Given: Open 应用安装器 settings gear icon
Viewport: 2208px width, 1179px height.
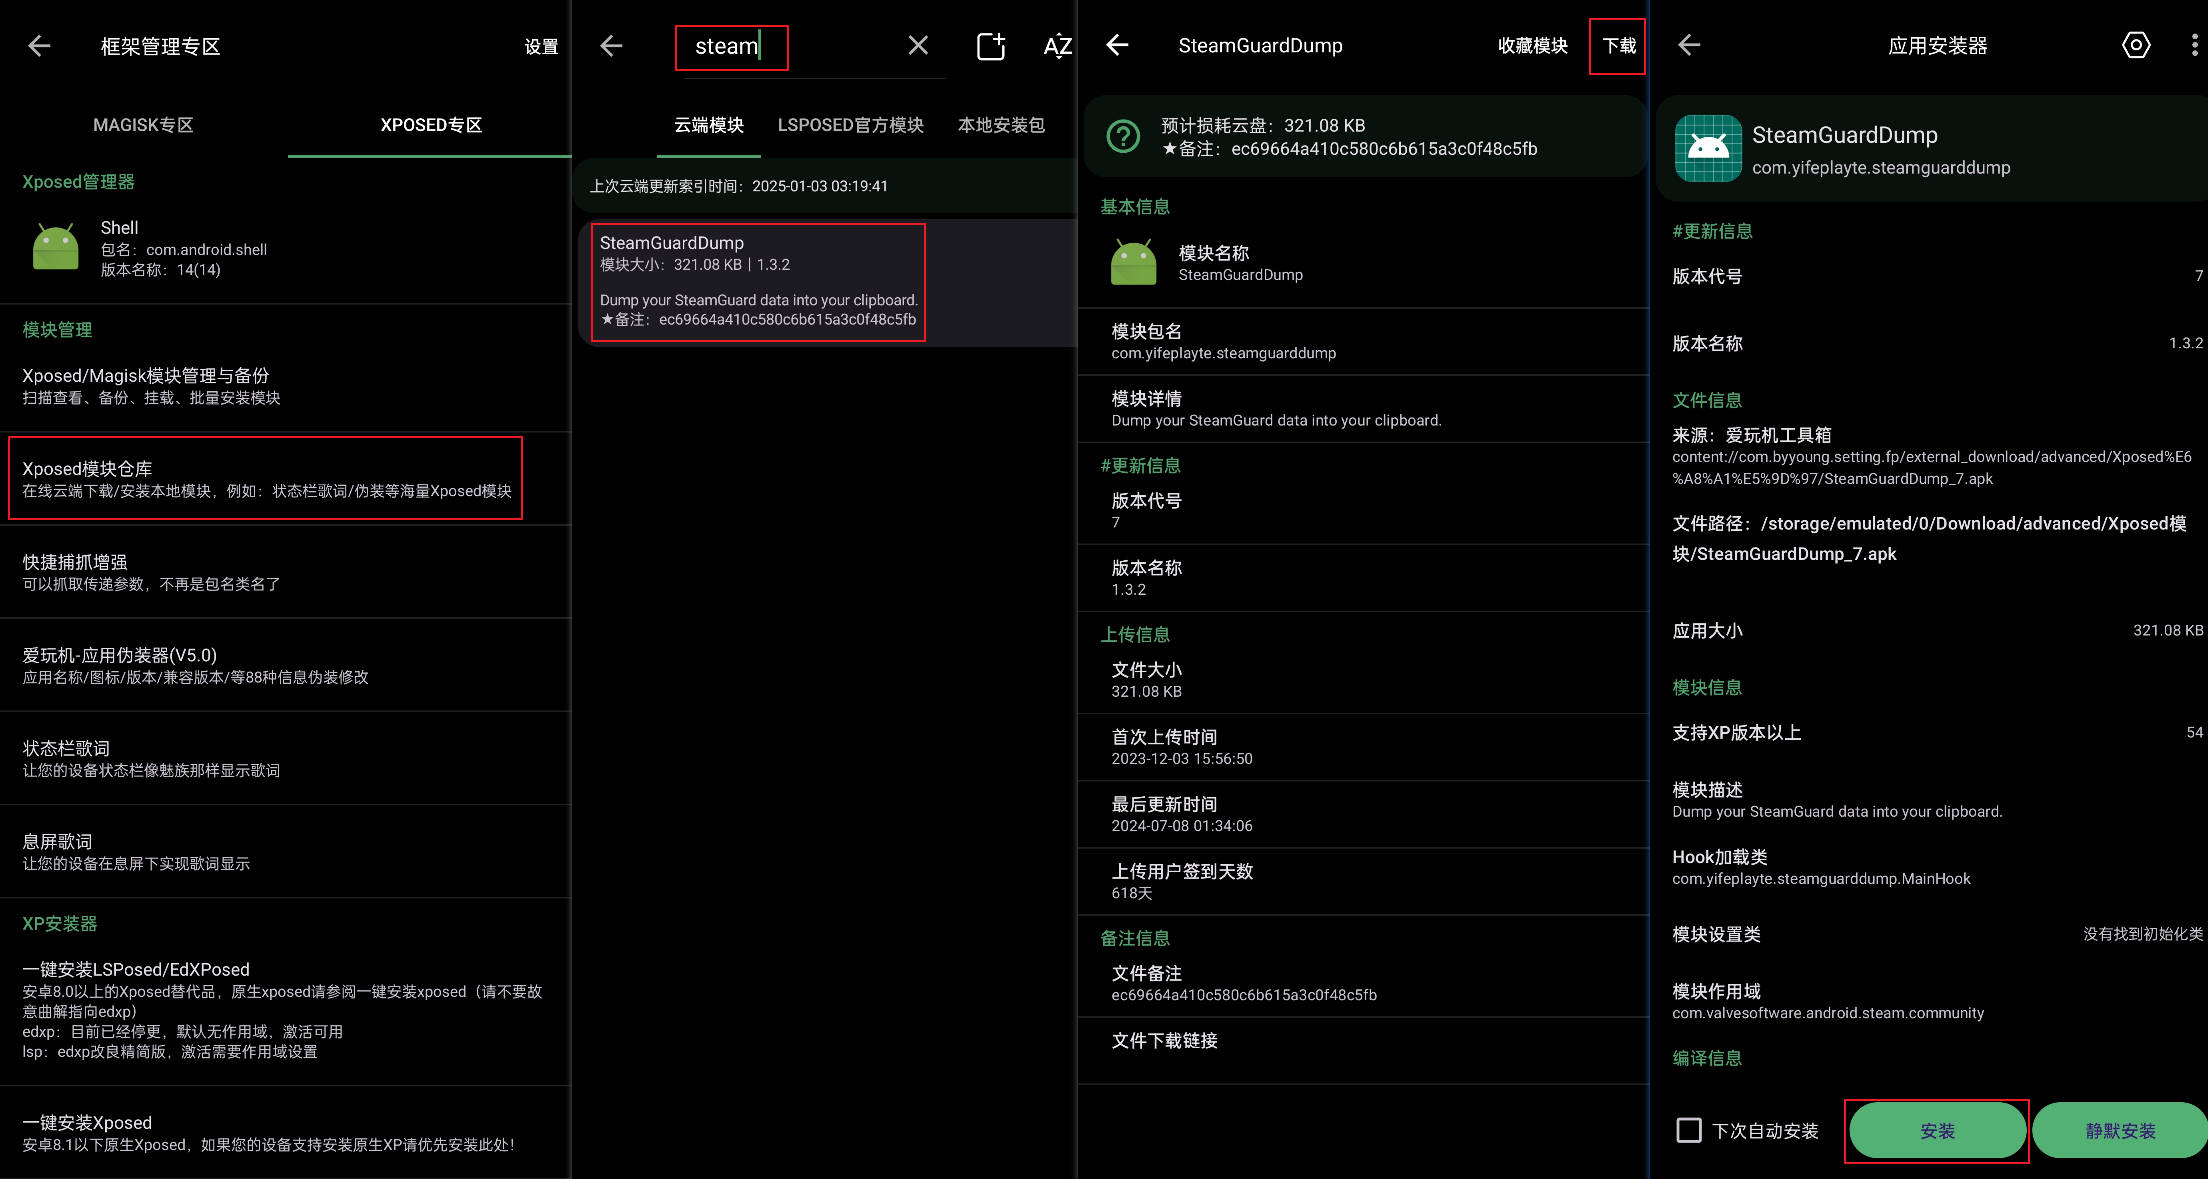Looking at the screenshot, I should [x=2135, y=45].
